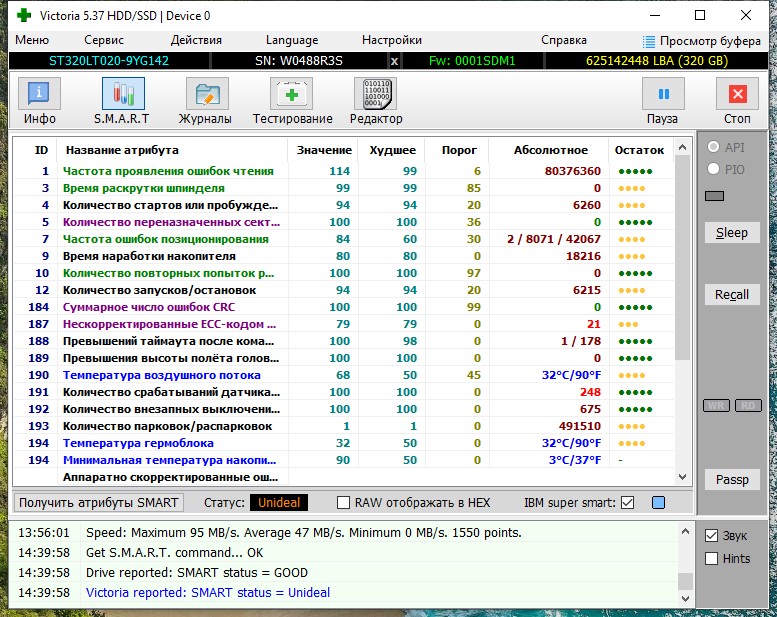777x617 pixels.
Task: Select the API radio button
Action: [x=713, y=147]
